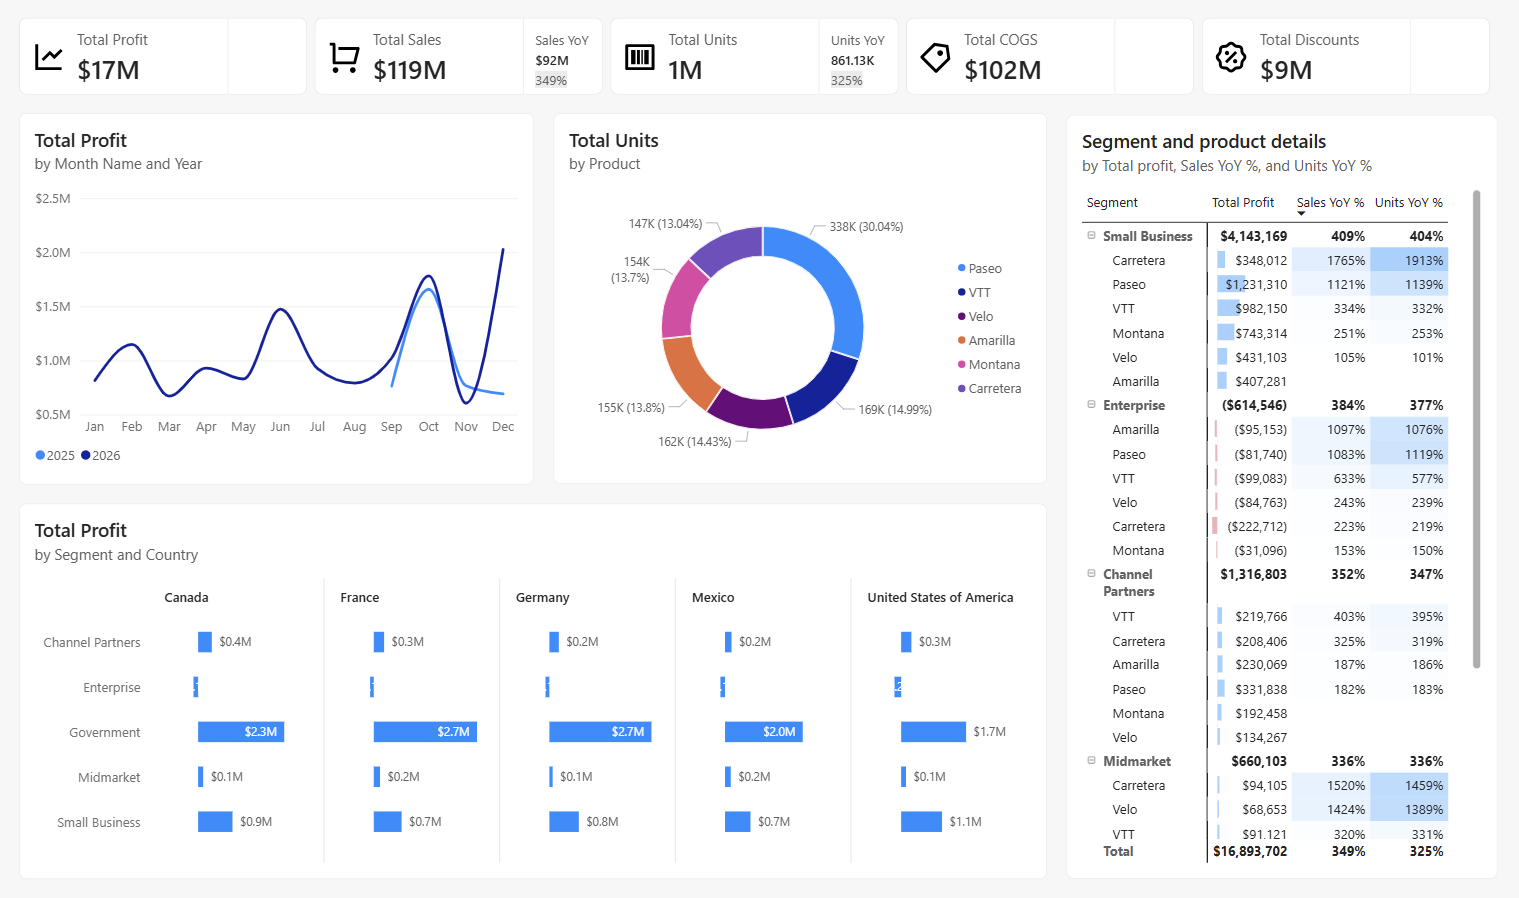Click the Total Discounts badge icon

(1232, 57)
